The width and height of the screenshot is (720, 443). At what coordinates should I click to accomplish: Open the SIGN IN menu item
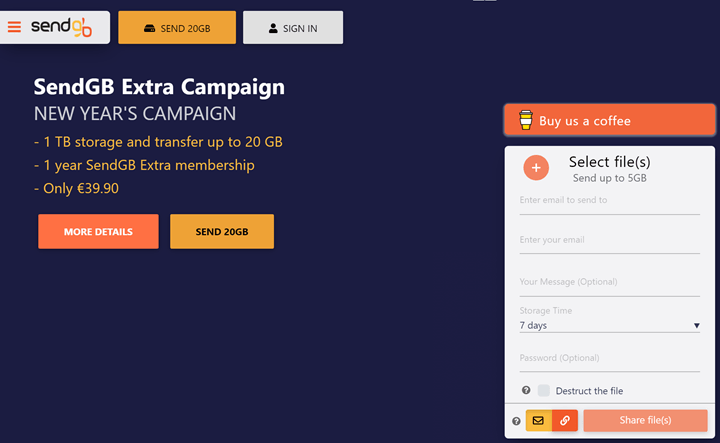click(x=293, y=28)
